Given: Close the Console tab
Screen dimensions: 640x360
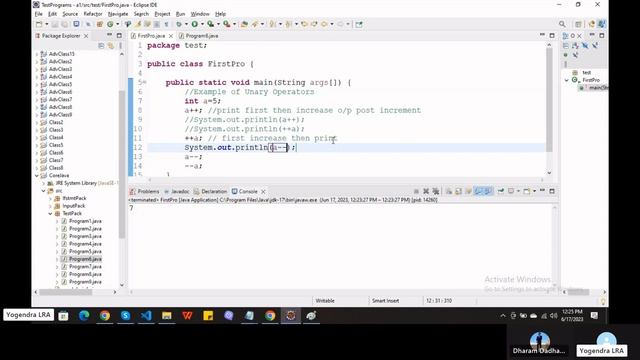Looking at the screenshot, I should [x=263, y=191].
